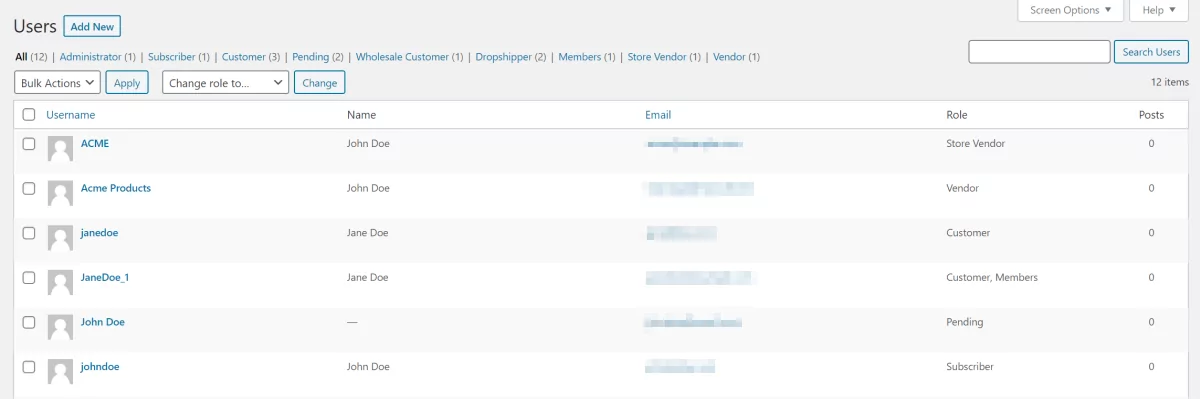This screenshot has height=399, width=1200.
Task: Click Acme Products user avatar
Action: (x=60, y=194)
